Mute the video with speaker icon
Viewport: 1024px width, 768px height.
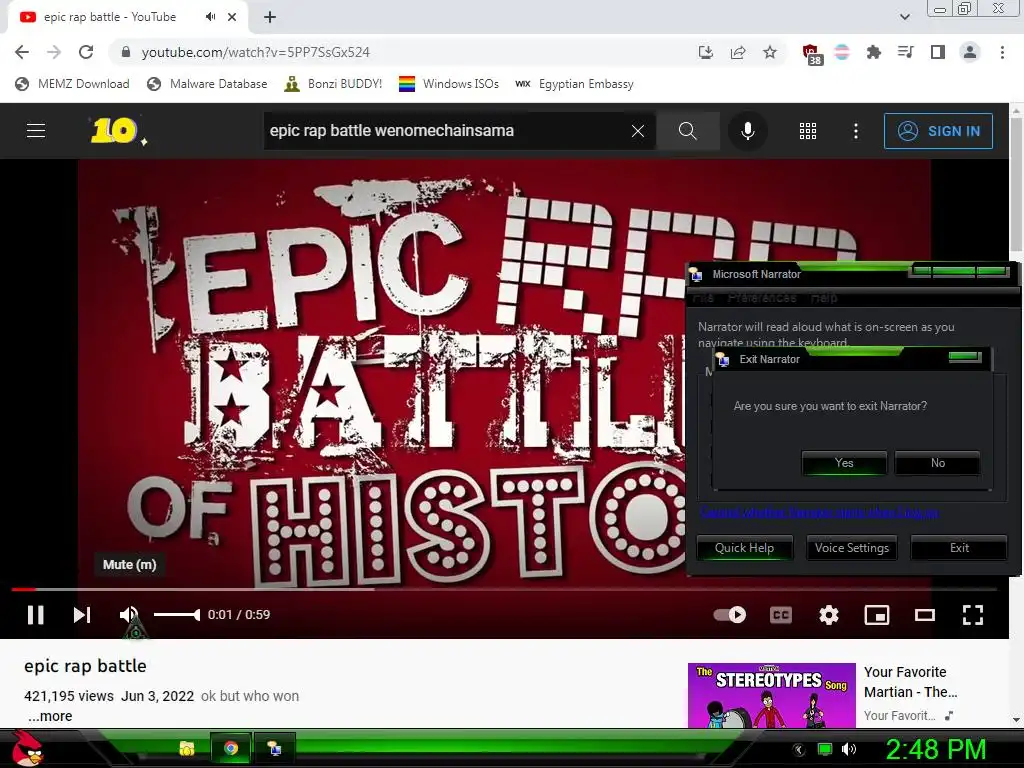pos(129,615)
